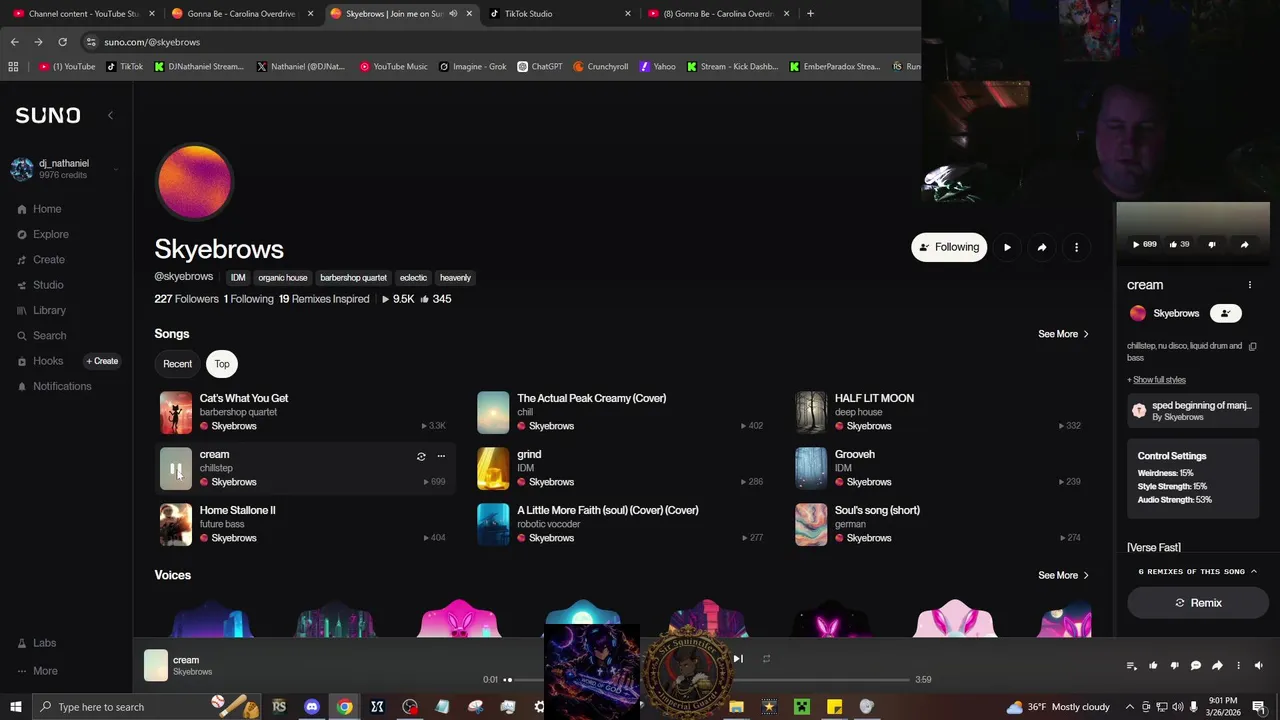Share the song from player bar
The image size is (1280, 720).
coord(1217,666)
